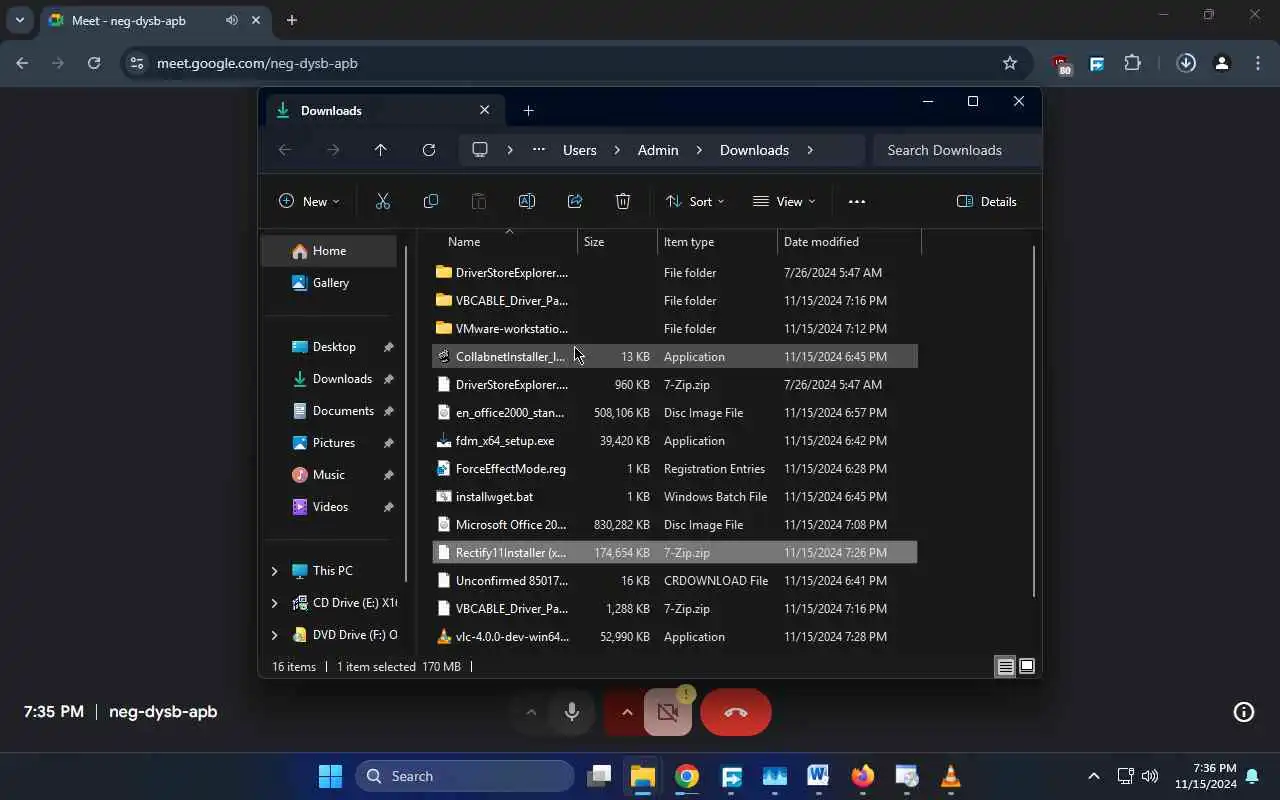Open the View dropdown
This screenshot has width=1280, height=800.
pyautogui.click(x=785, y=201)
